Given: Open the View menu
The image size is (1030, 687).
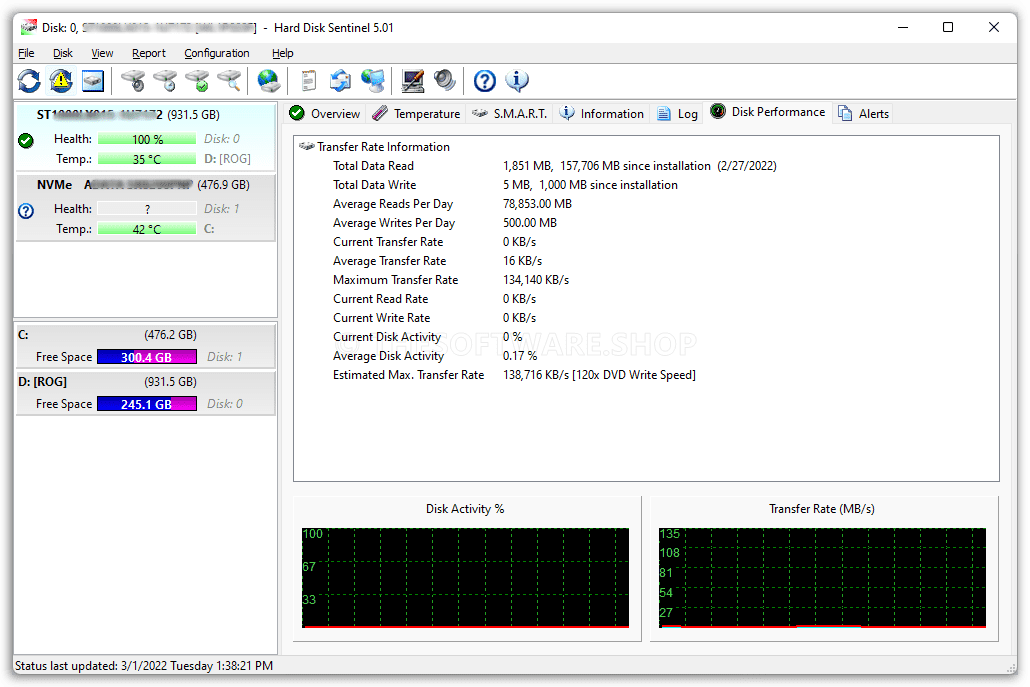Looking at the screenshot, I should coord(102,53).
